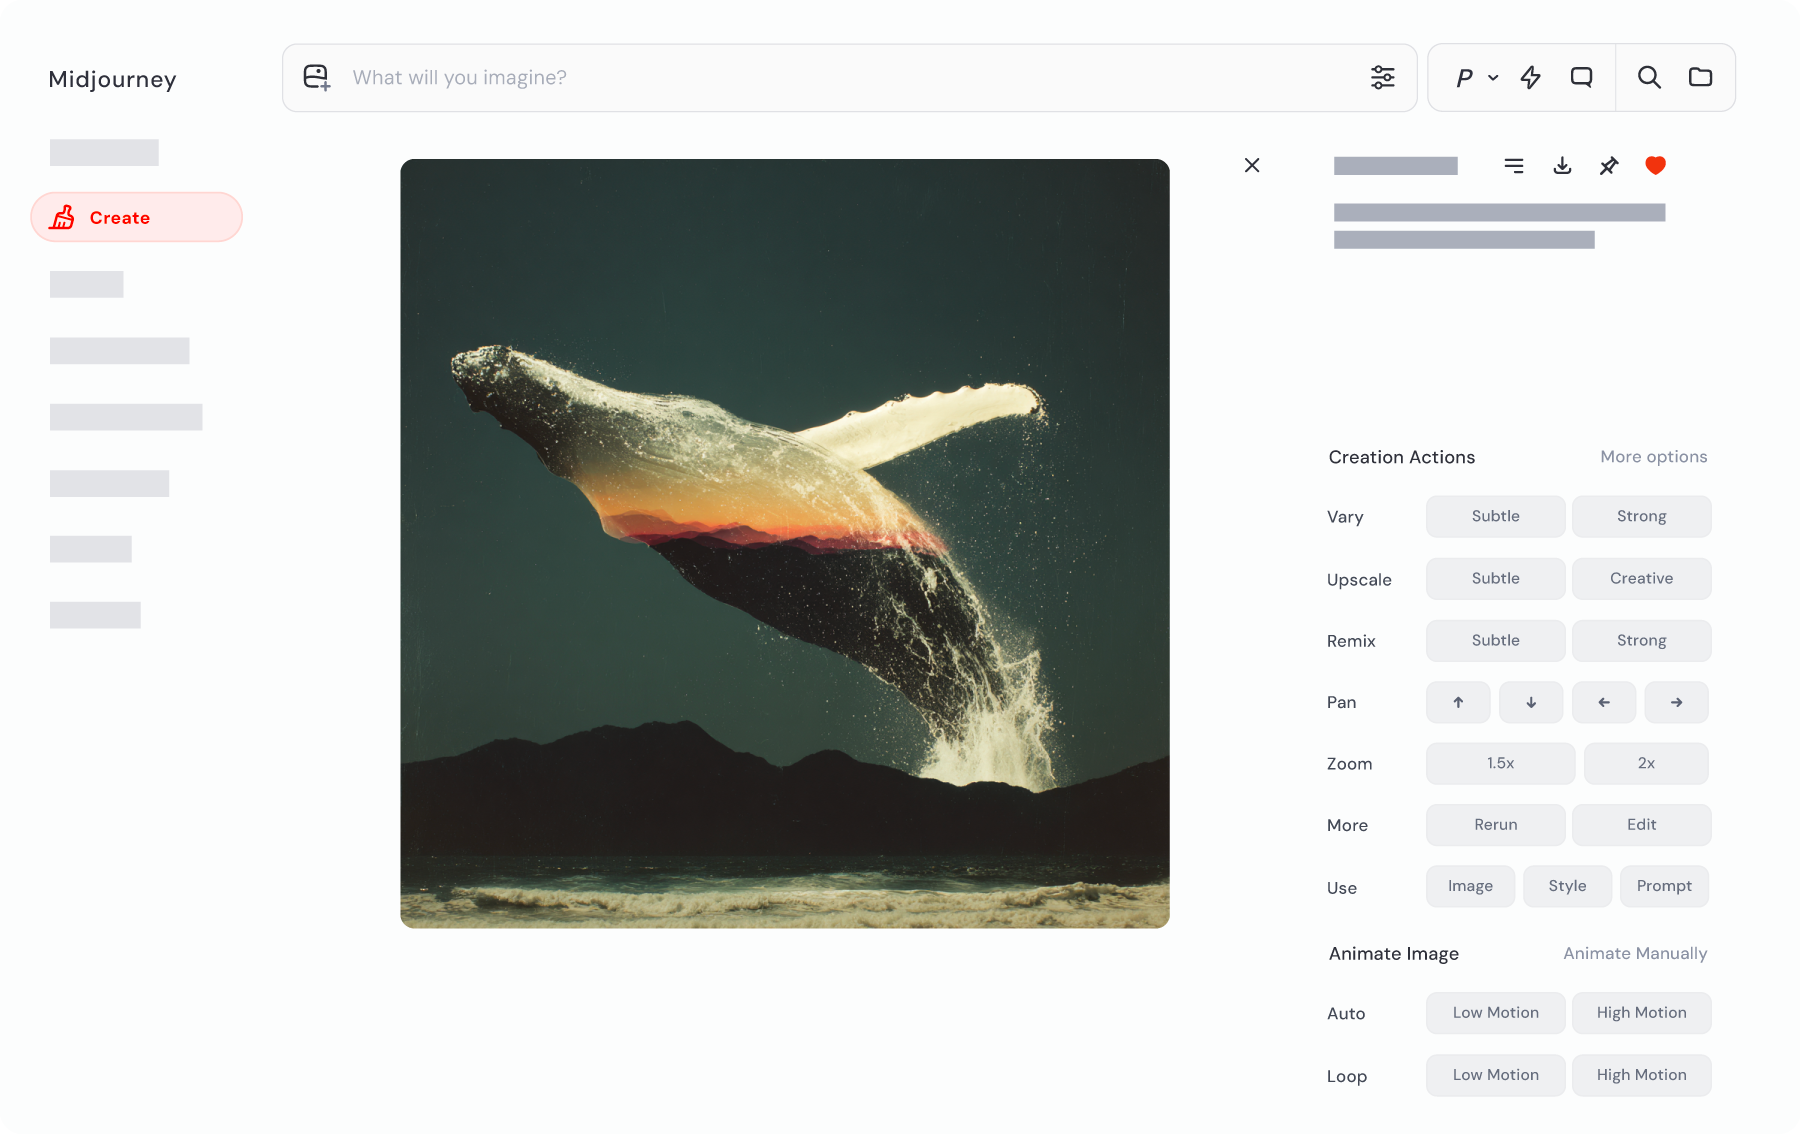Click the 'Animate Image' heading
Screen dimensions: 1800x1134
[x=1393, y=954]
